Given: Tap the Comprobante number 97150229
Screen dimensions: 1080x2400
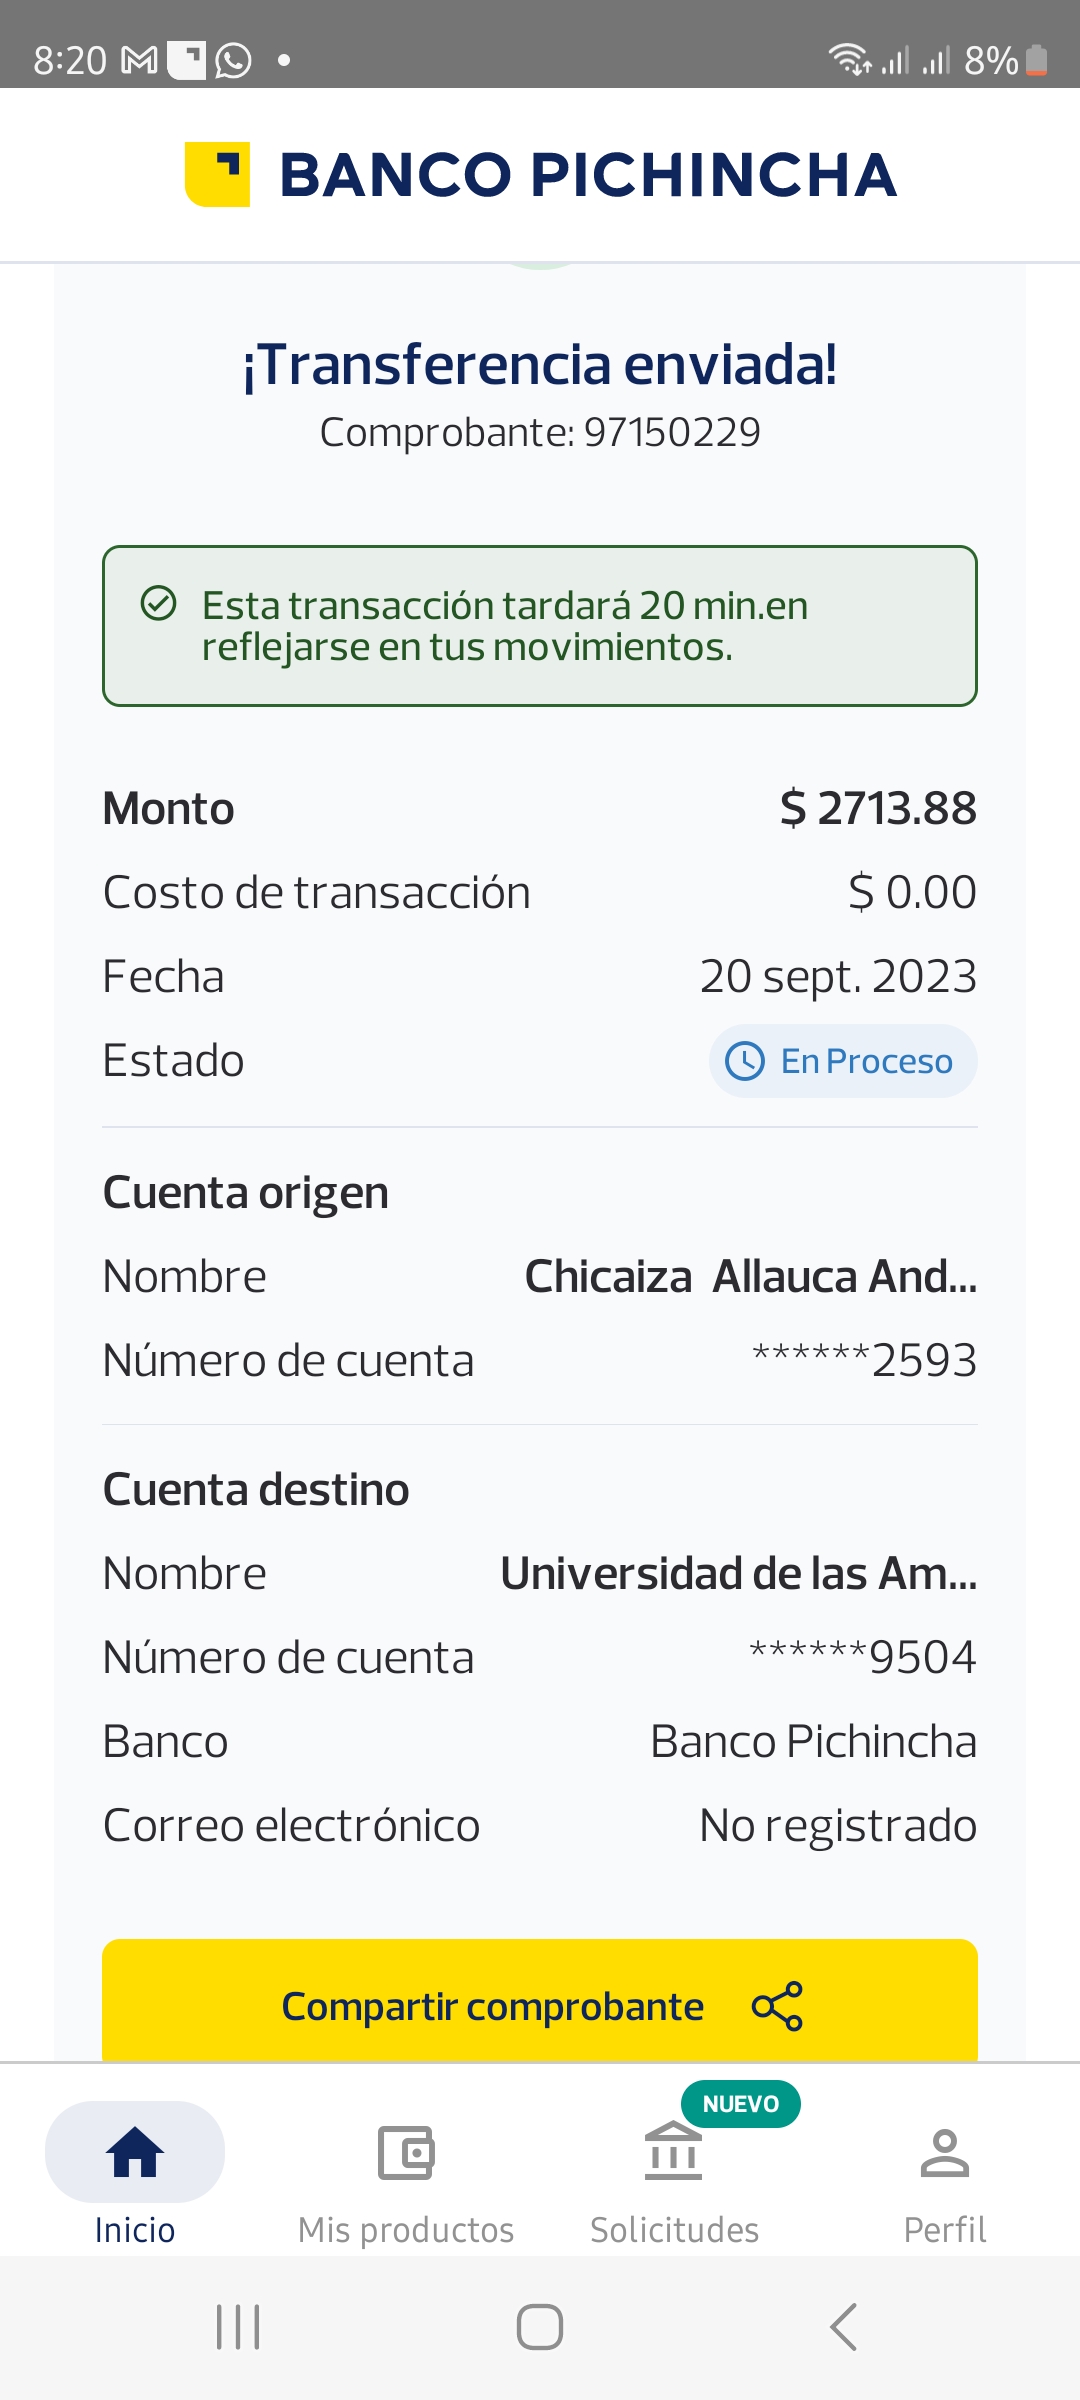Looking at the screenshot, I should coord(672,433).
